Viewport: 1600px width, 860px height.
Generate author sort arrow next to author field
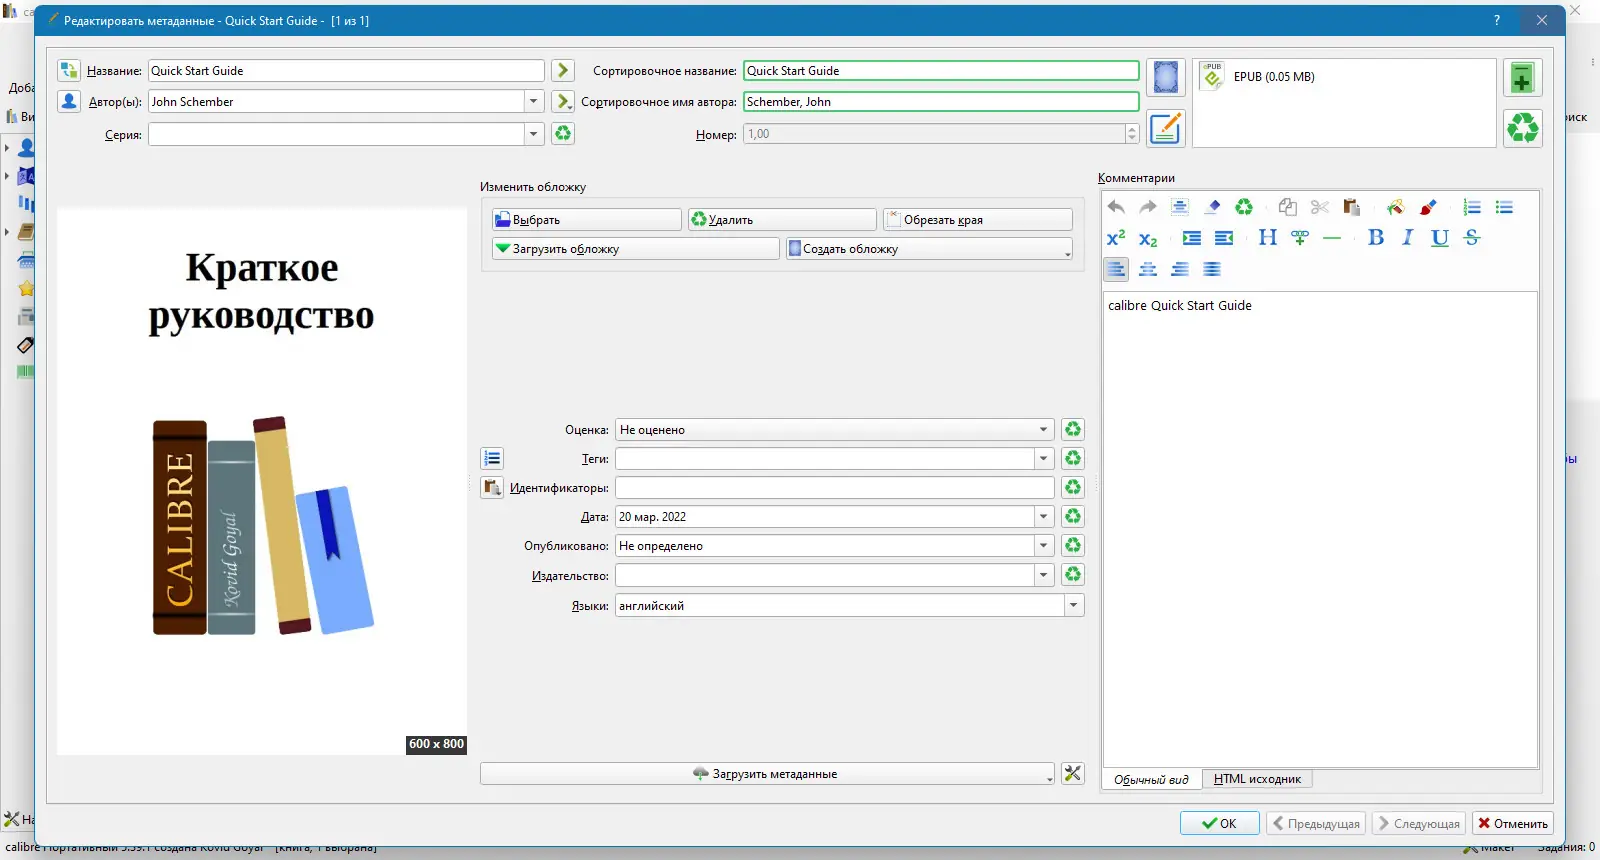pyautogui.click(x=563, y=101)
